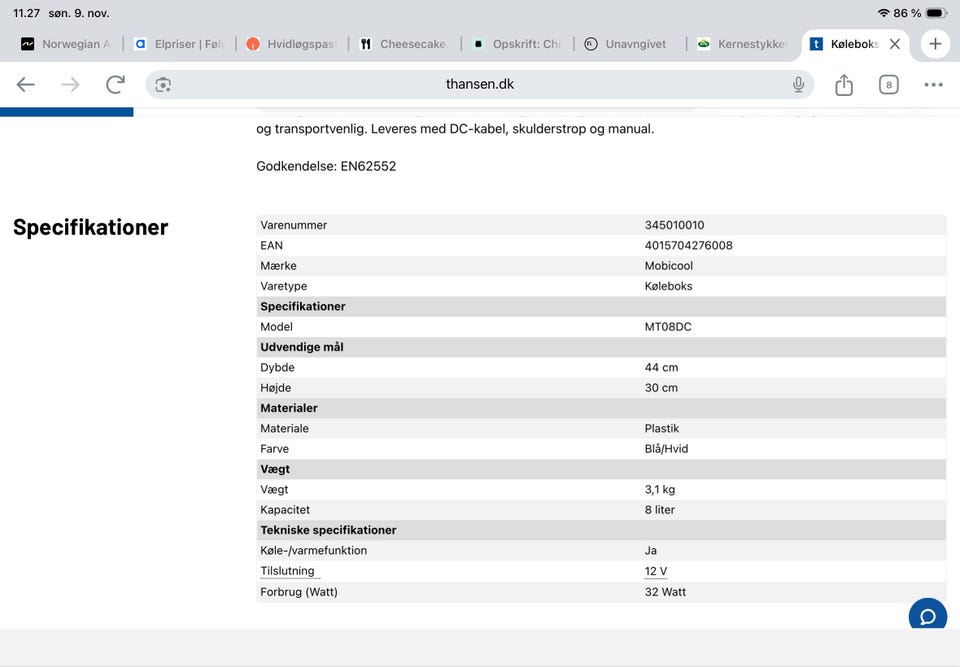Screen dimensions: 960x667
Task: Select the EAN number 4015704276008
Action: (688, 245)
